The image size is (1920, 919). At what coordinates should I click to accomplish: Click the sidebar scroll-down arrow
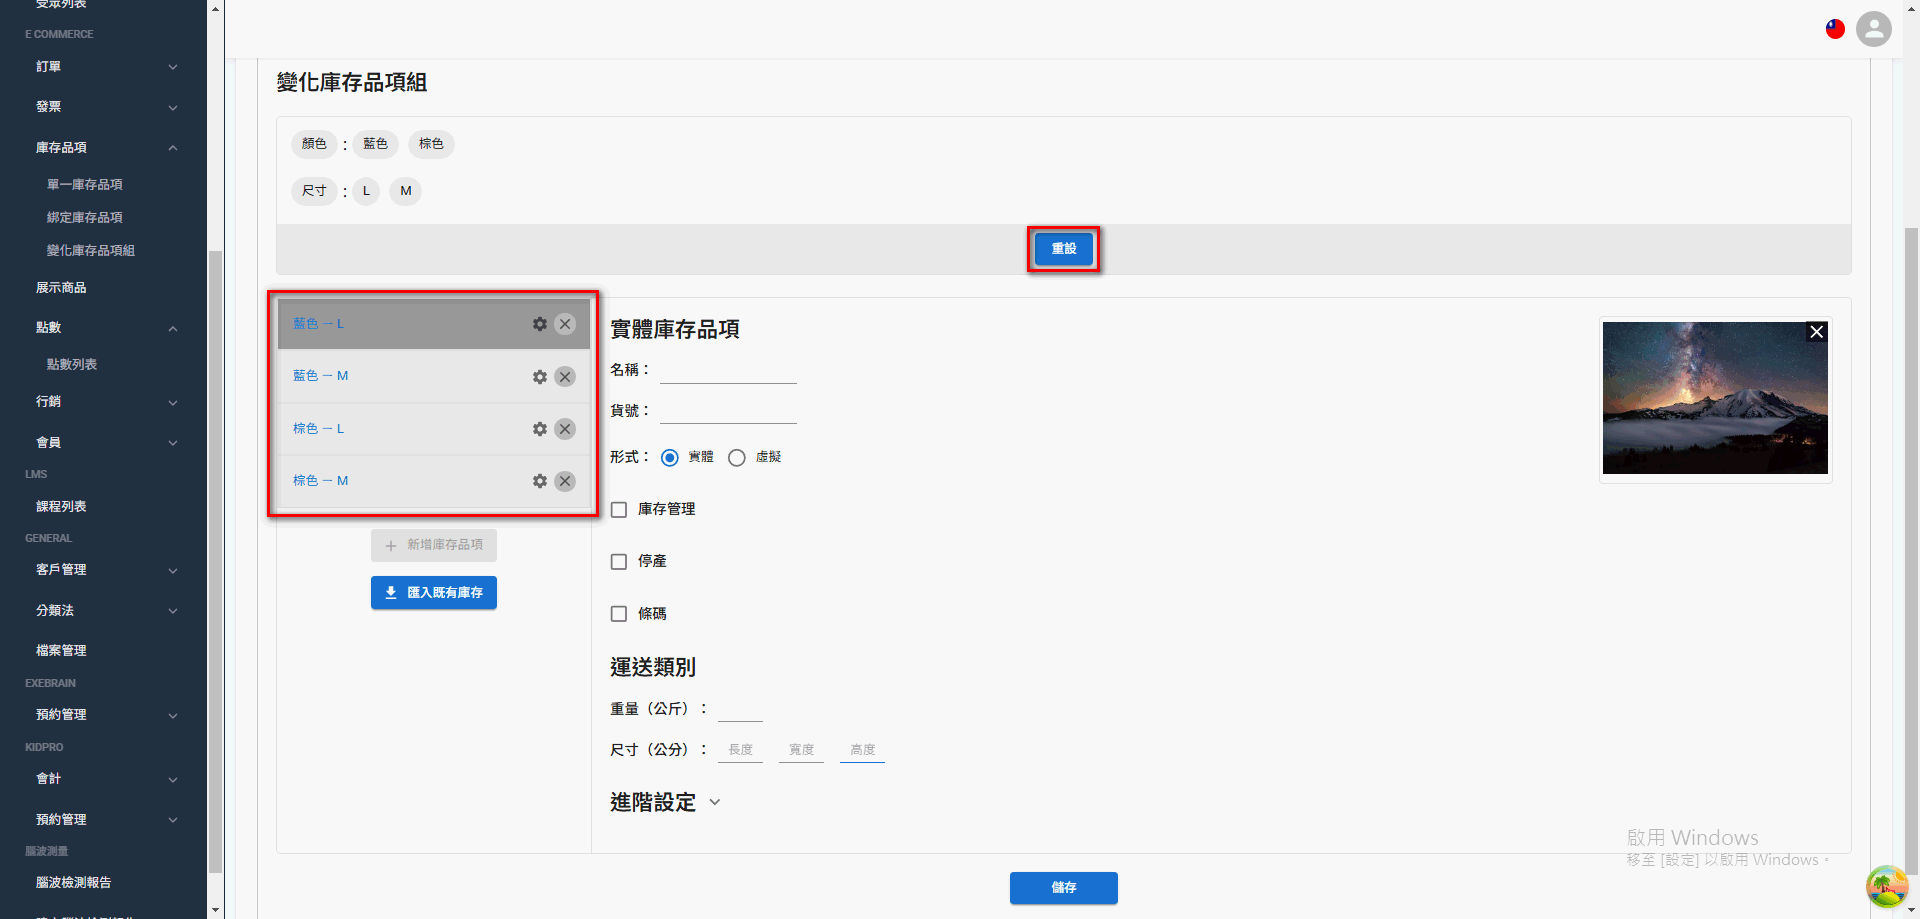click(215, 910)
